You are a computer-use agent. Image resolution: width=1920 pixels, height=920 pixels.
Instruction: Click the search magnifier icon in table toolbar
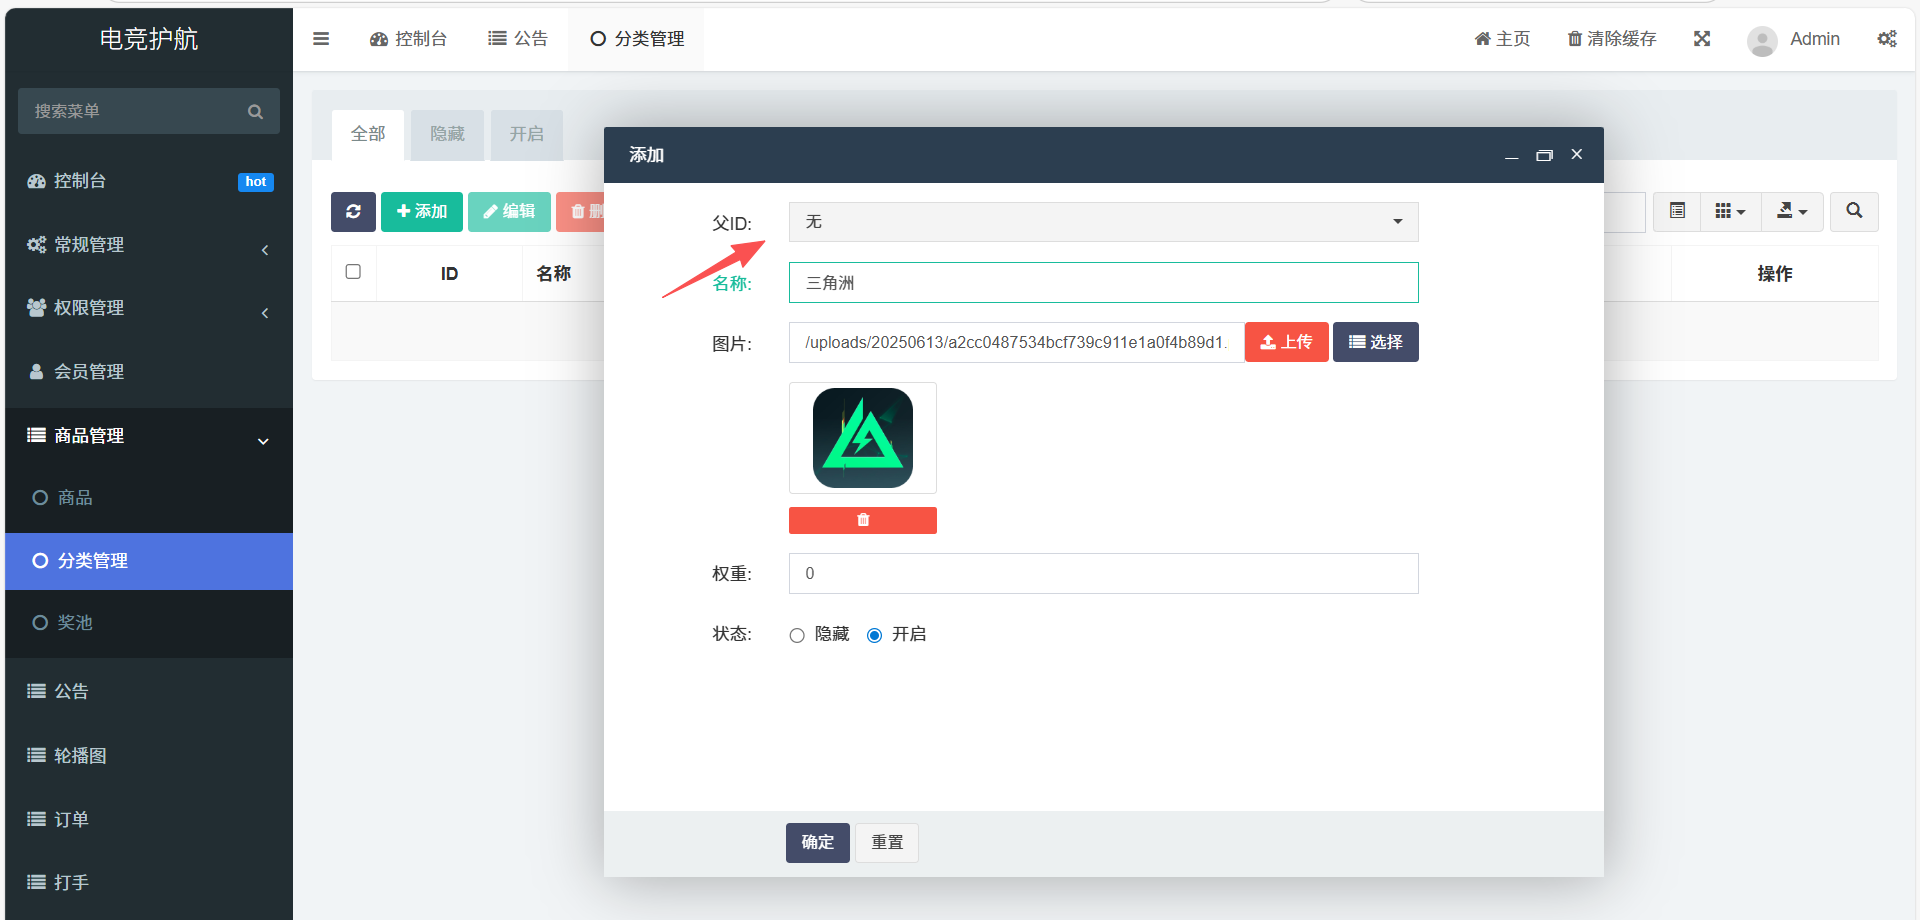point(1854,211)
